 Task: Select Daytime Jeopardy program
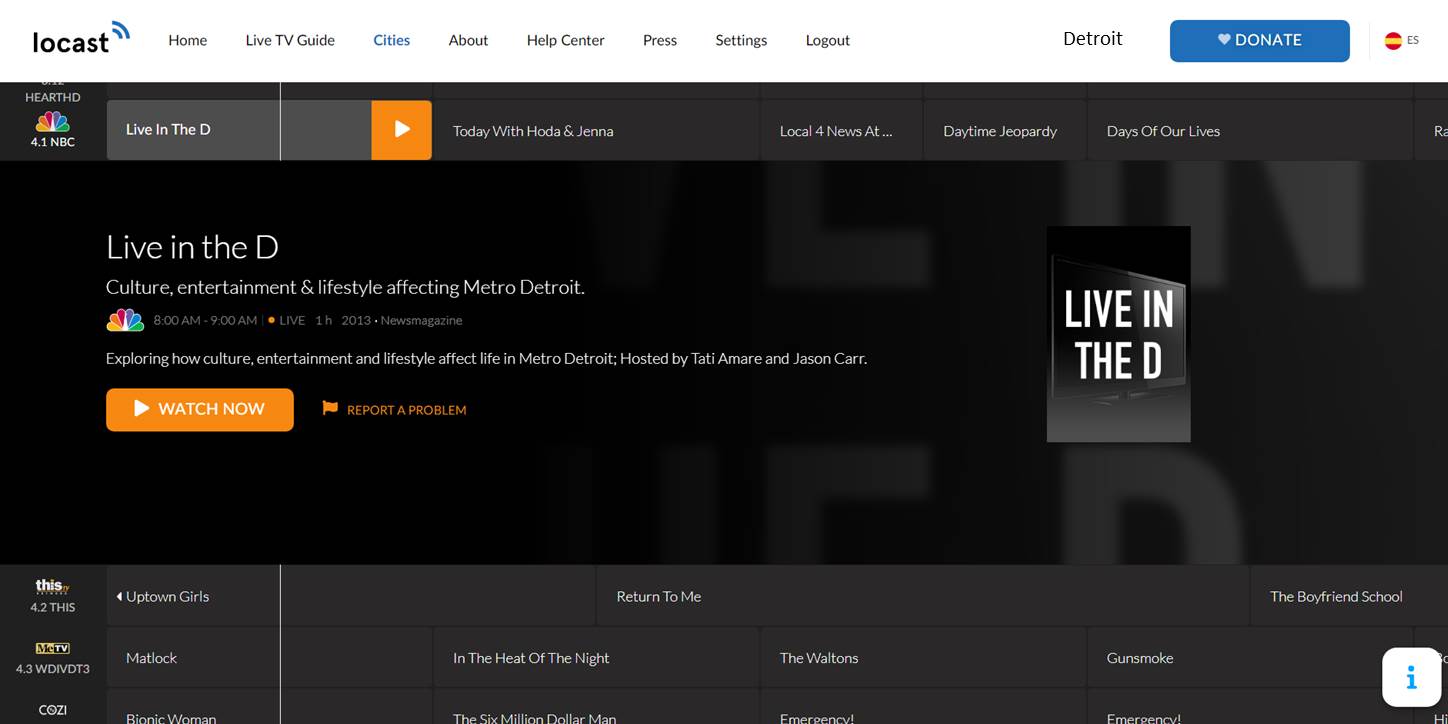point(1005,131)
